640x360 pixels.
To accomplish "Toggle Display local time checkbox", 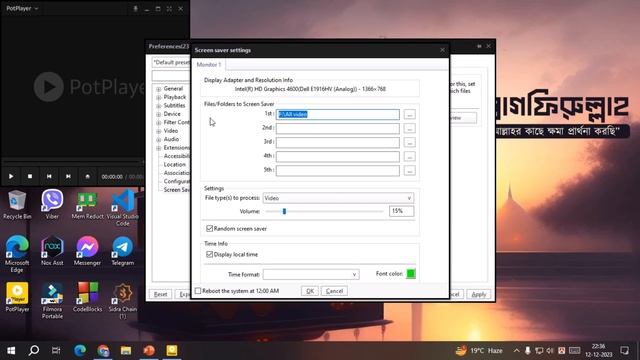I will [209, 254].
